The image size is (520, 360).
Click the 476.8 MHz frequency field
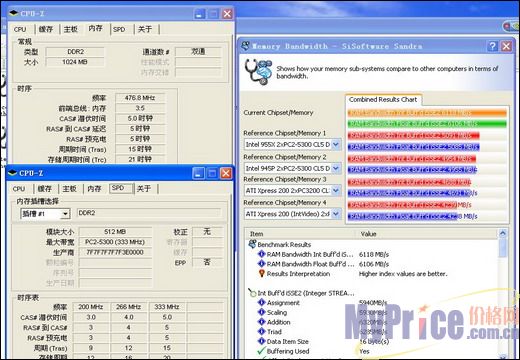[140, 98]
